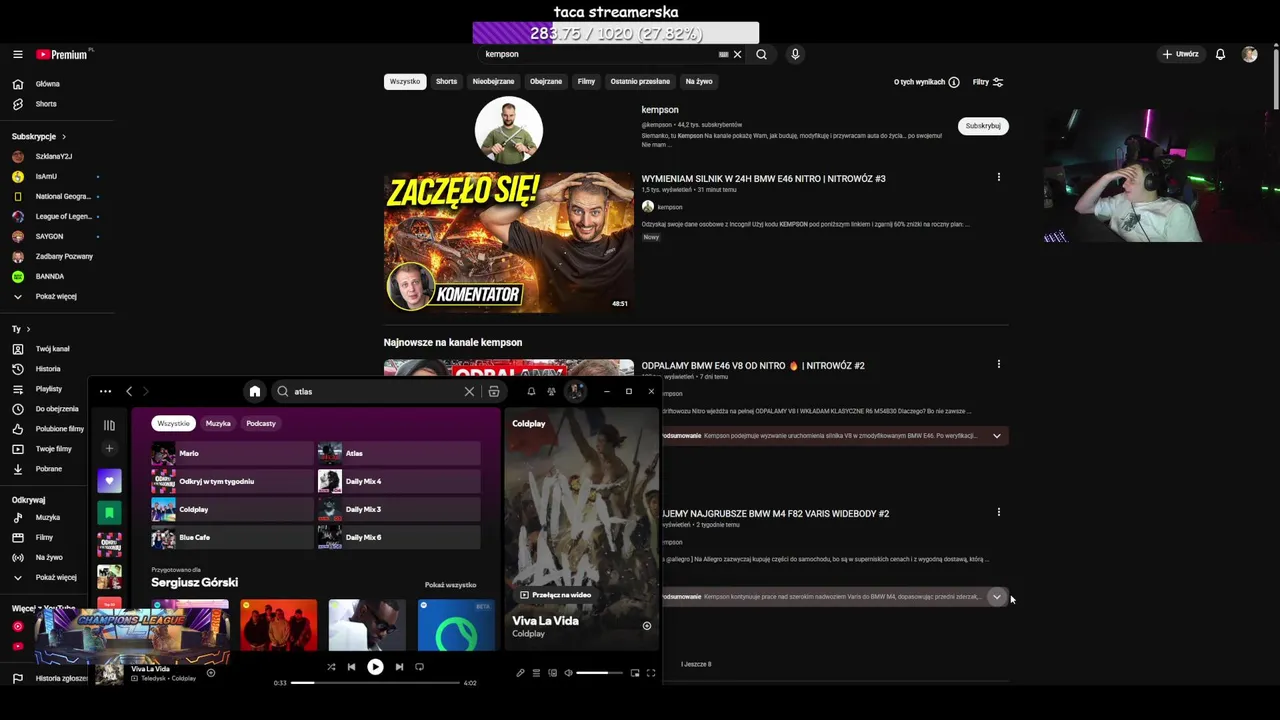This screenshot has height=720, width=1280.
Task: Click Przełącz na wideo in Spotify
Action: tap(555, 595)
